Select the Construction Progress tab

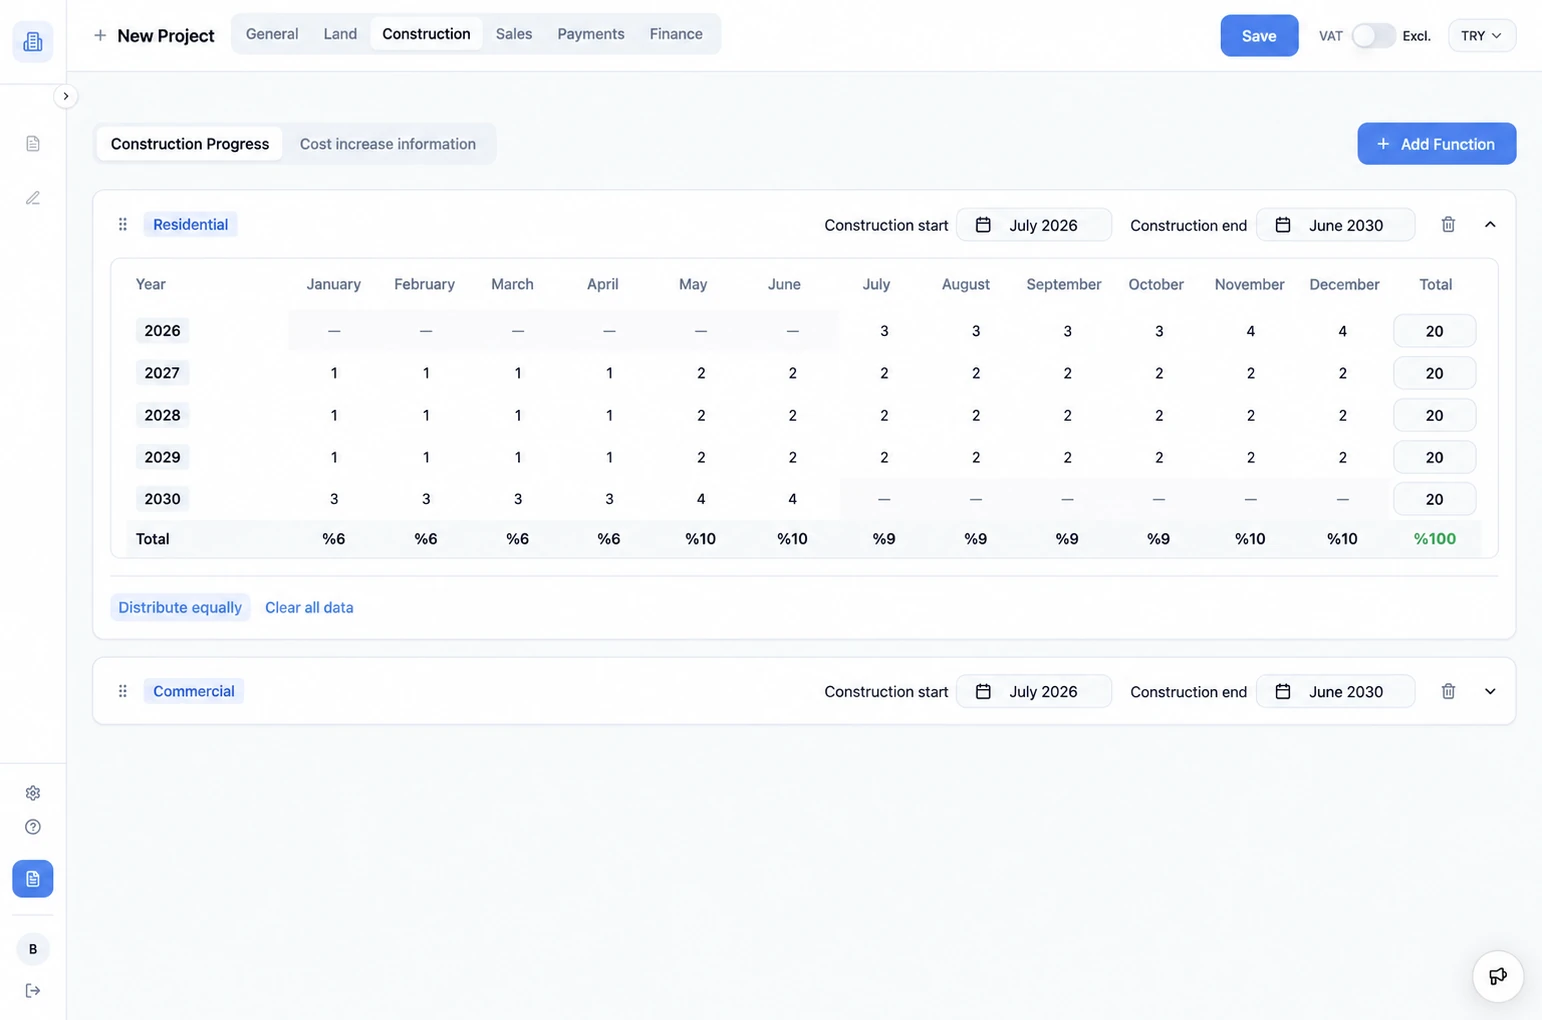[x=190, y=144]
